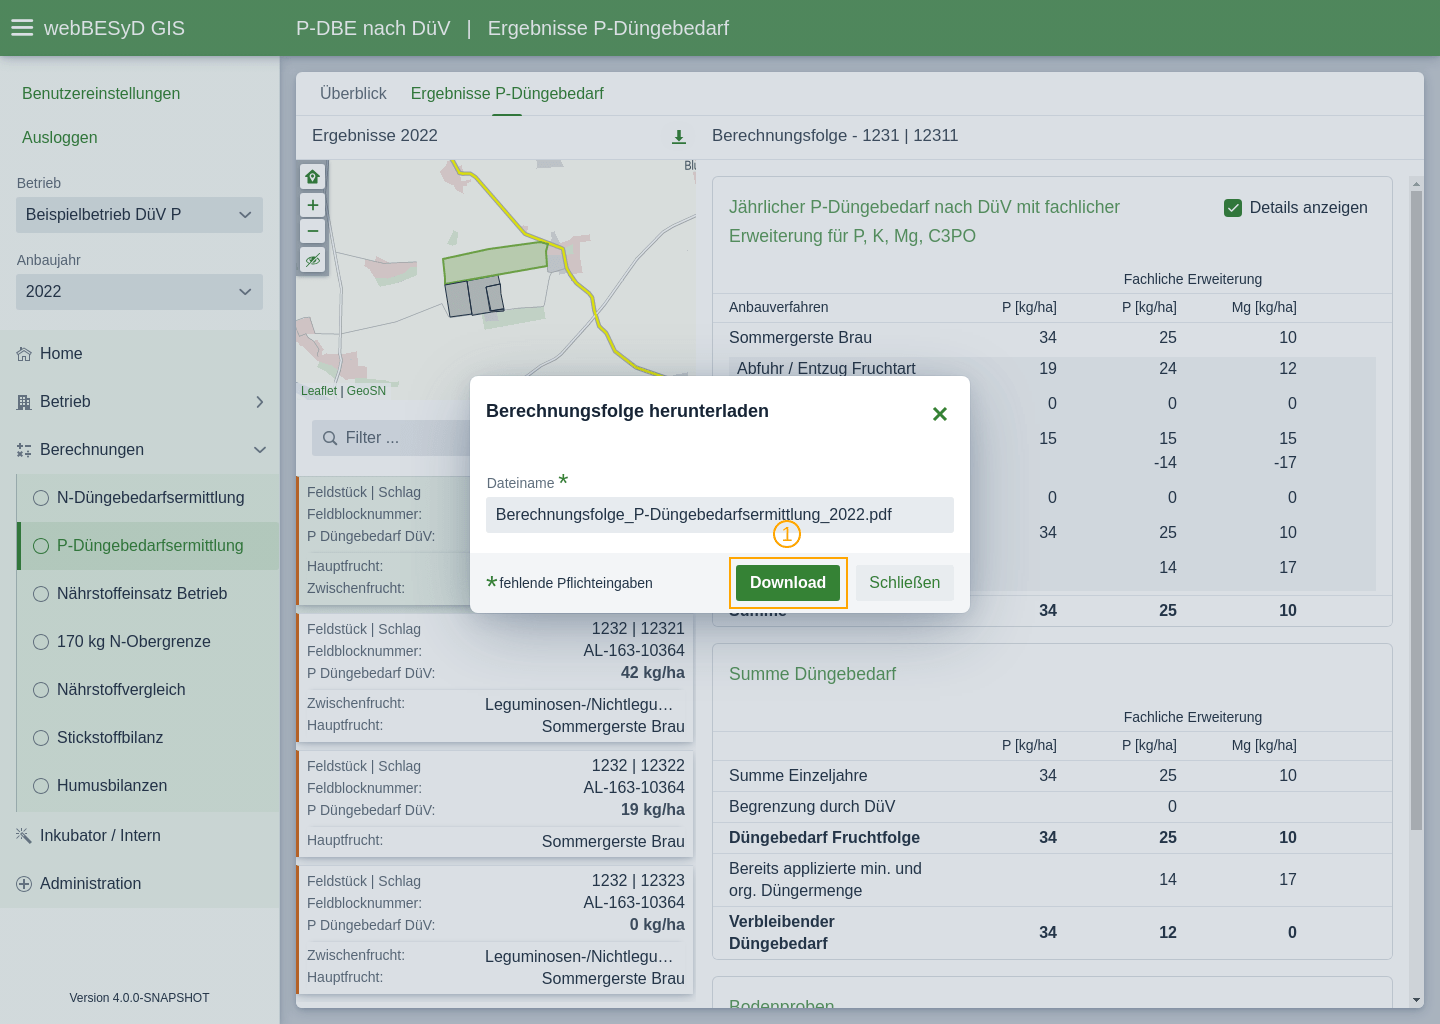Click the Betrieb building icon
This screenshot has width=1440, height=1024.
coord(24,402)
